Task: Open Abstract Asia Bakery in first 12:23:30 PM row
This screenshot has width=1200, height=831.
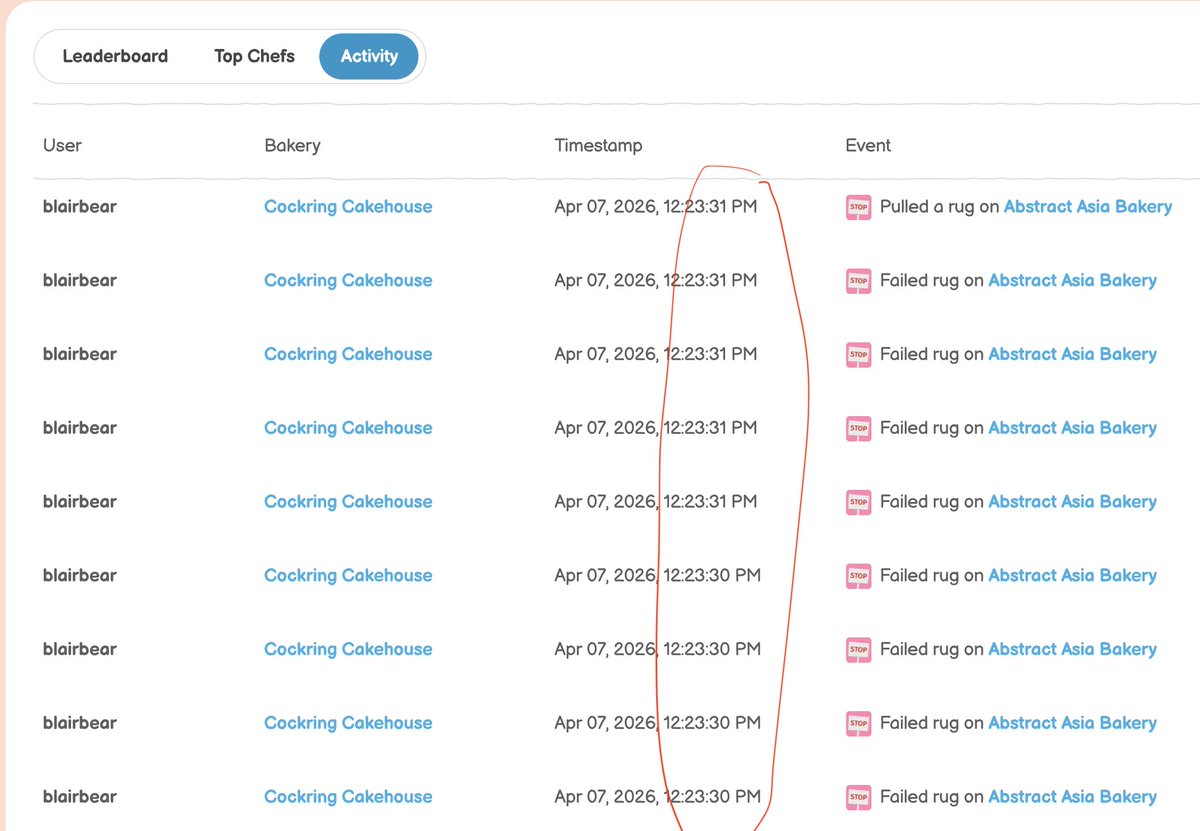Action: click(1072, 576)
